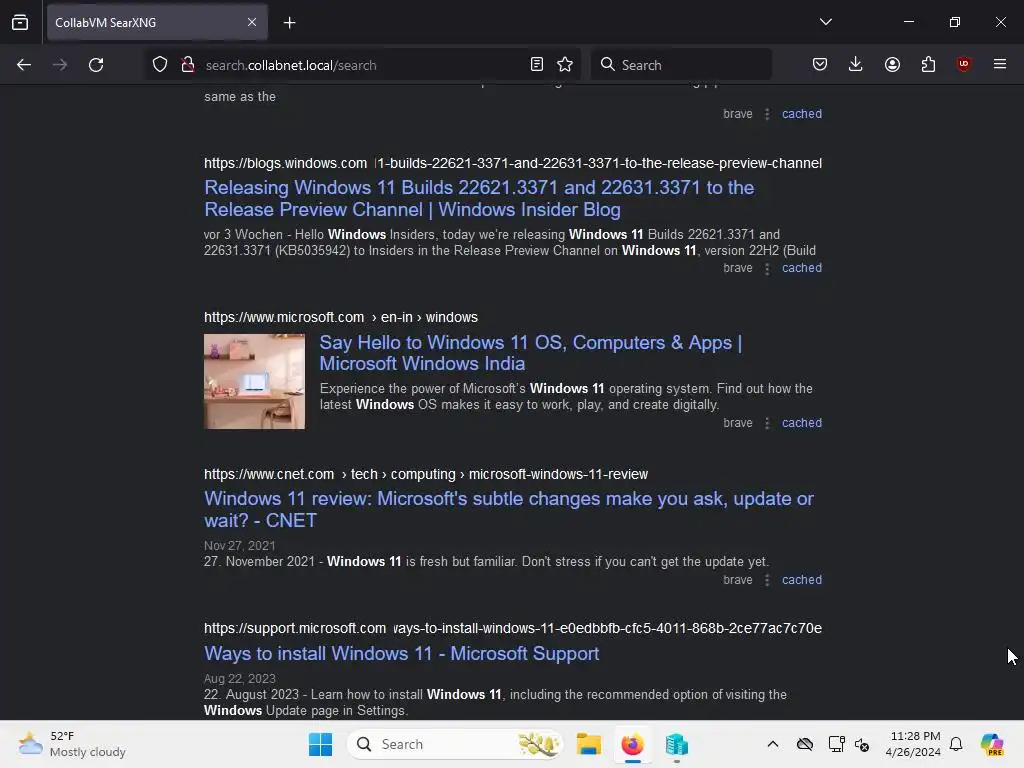The width and height of the screenshot is (1024, 768).
Task: Open the cloud sync tray icon
Action: 805,744
